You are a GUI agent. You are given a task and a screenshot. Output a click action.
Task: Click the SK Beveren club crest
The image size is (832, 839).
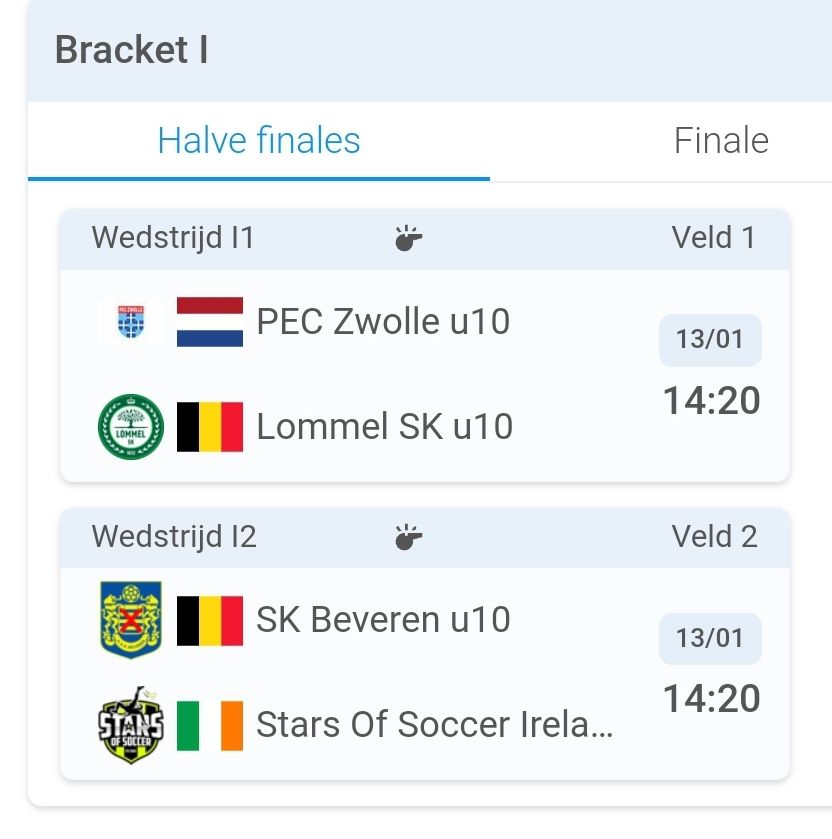(131, 620)
